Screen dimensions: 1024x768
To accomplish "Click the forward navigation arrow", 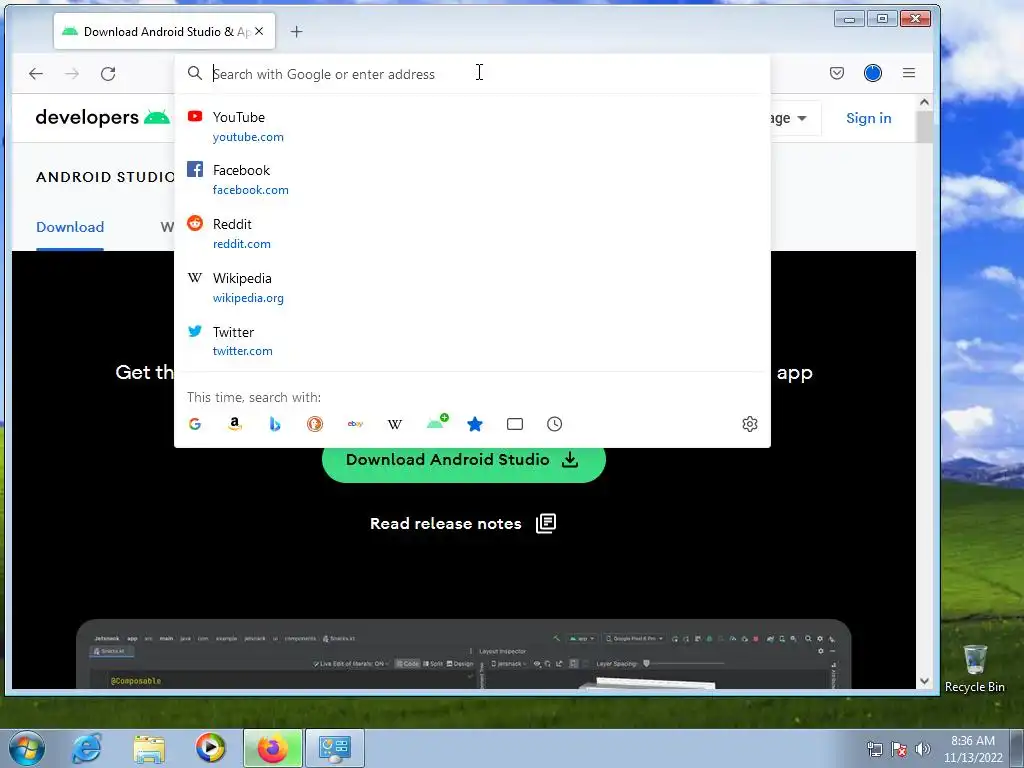I will pos(72,74).
